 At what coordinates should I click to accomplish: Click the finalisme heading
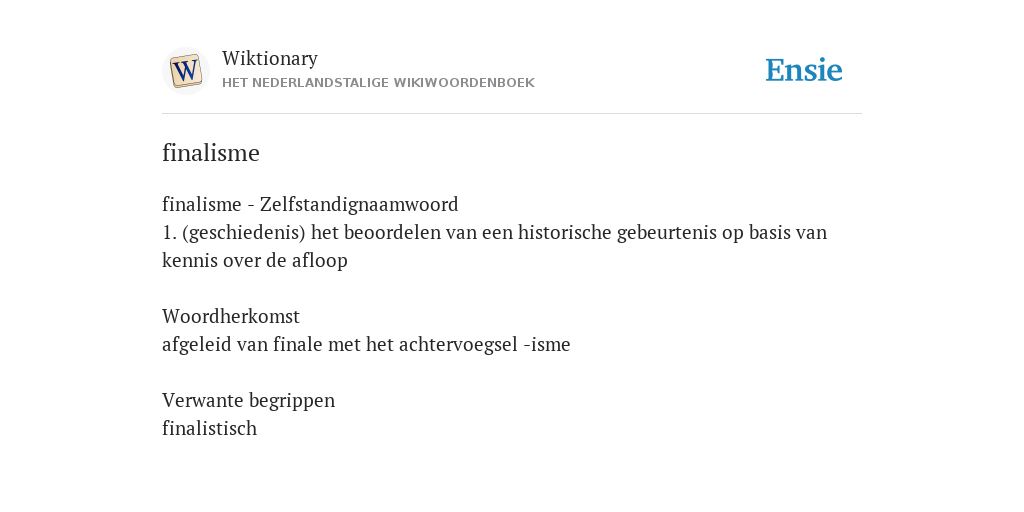tap(211, 153)
